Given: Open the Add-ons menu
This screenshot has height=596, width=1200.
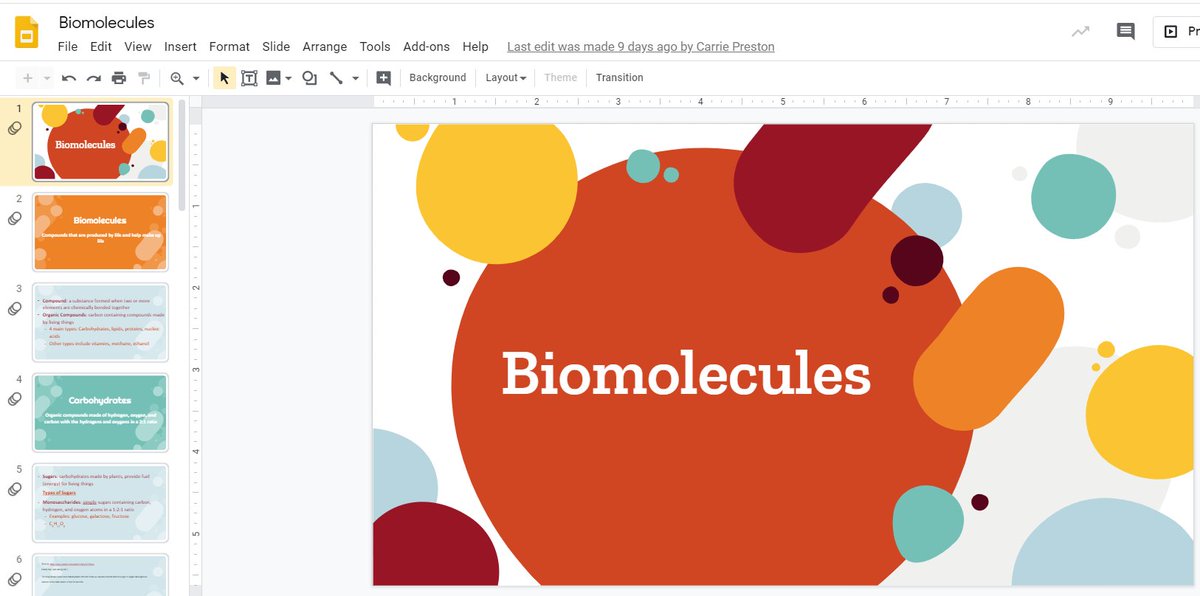Looking at the screenshot, I should pos(427,47).
